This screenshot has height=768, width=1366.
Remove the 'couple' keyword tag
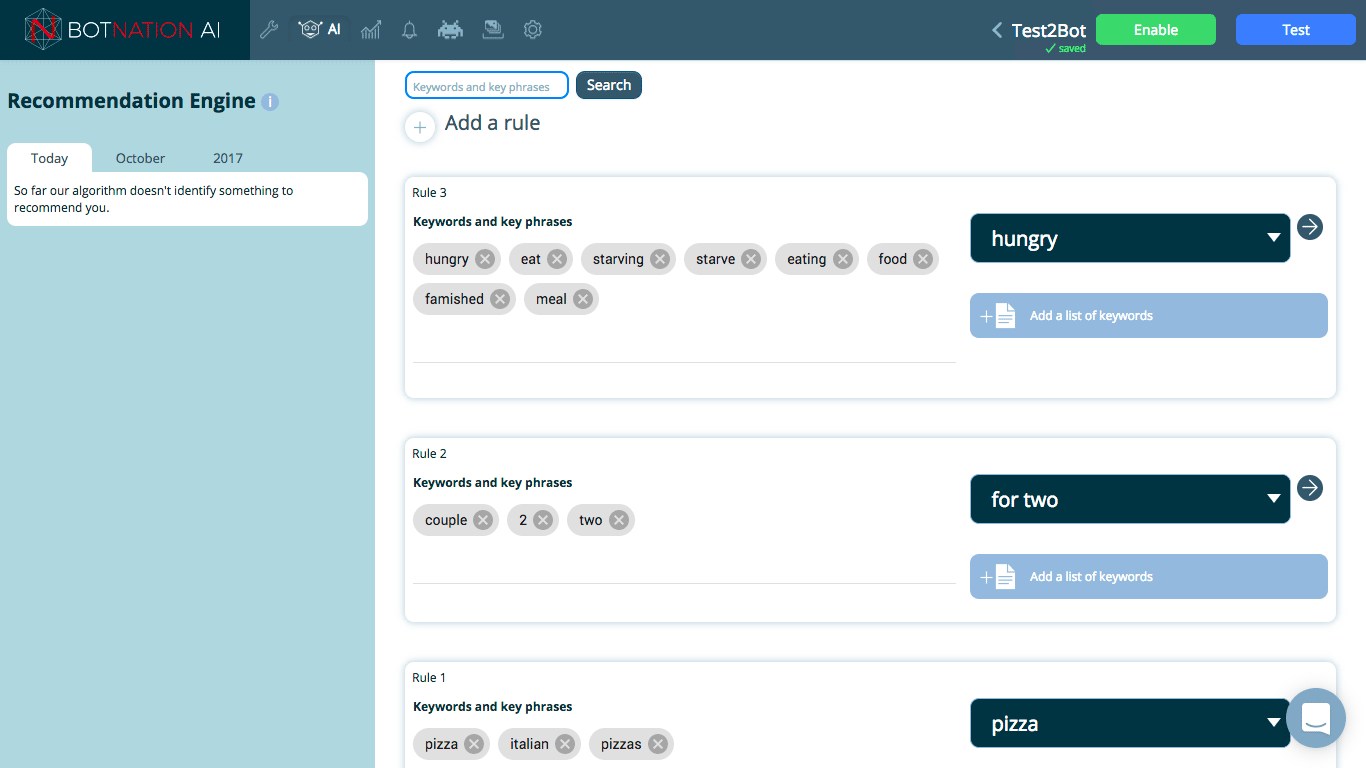[483, 520]
